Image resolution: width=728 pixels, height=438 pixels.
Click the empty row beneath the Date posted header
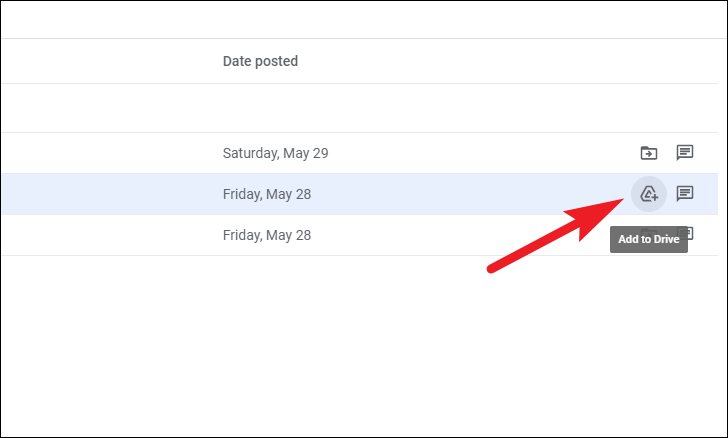360,108
